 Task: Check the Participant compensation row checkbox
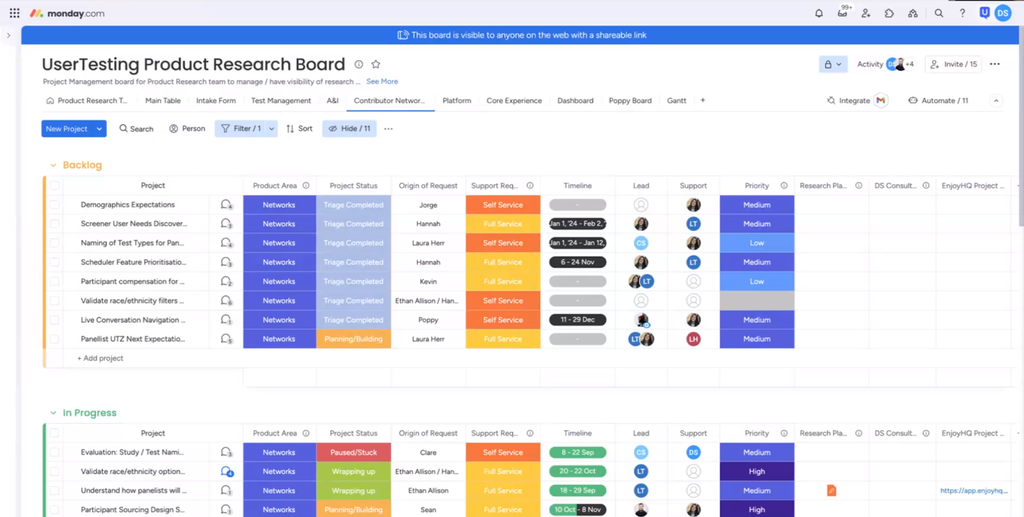pyautogui.click(x=54, y=281)
